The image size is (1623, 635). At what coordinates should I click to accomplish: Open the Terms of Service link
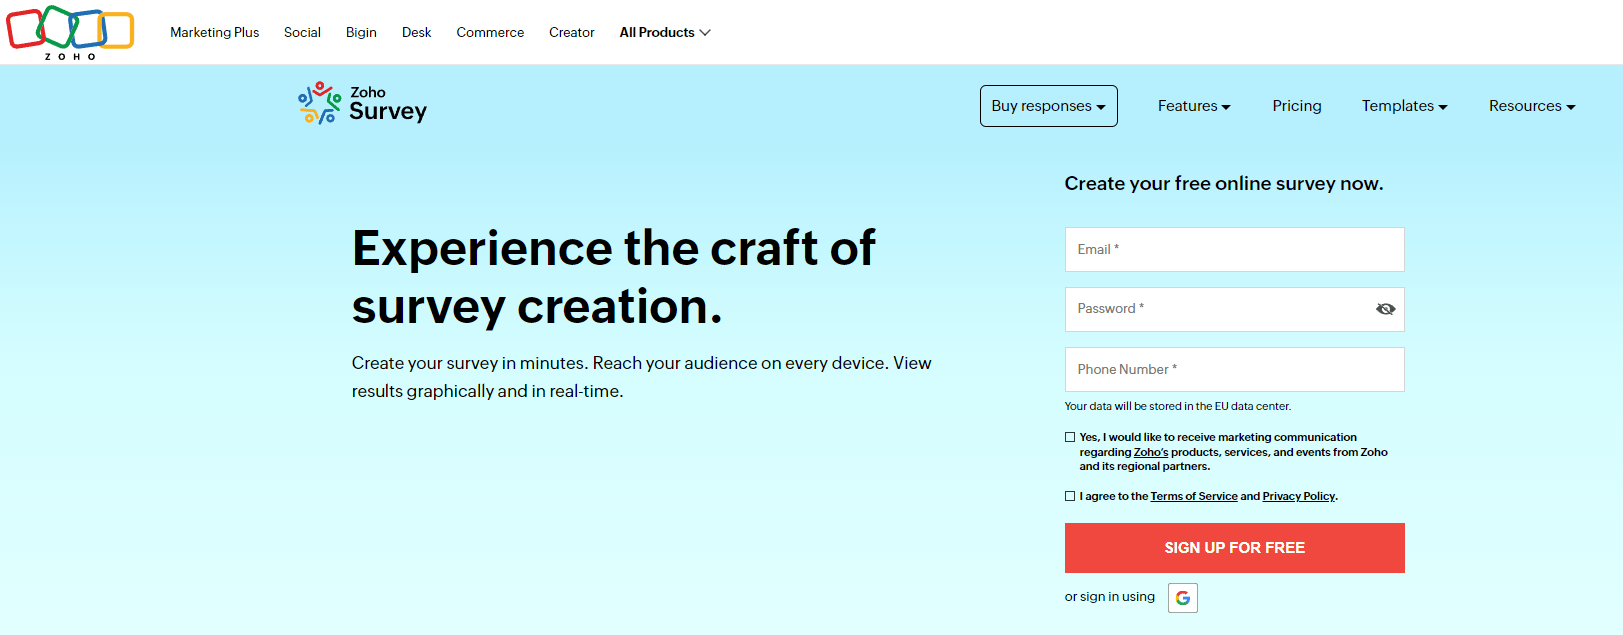(x=1194, y=496)
